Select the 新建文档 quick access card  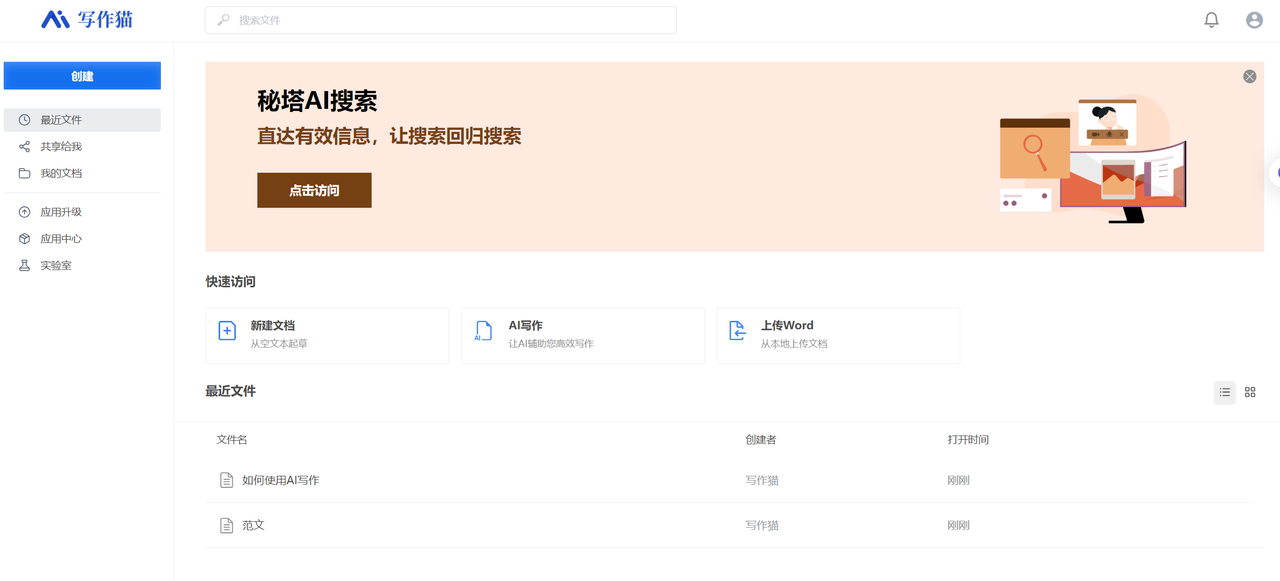(x=327, y=335)
